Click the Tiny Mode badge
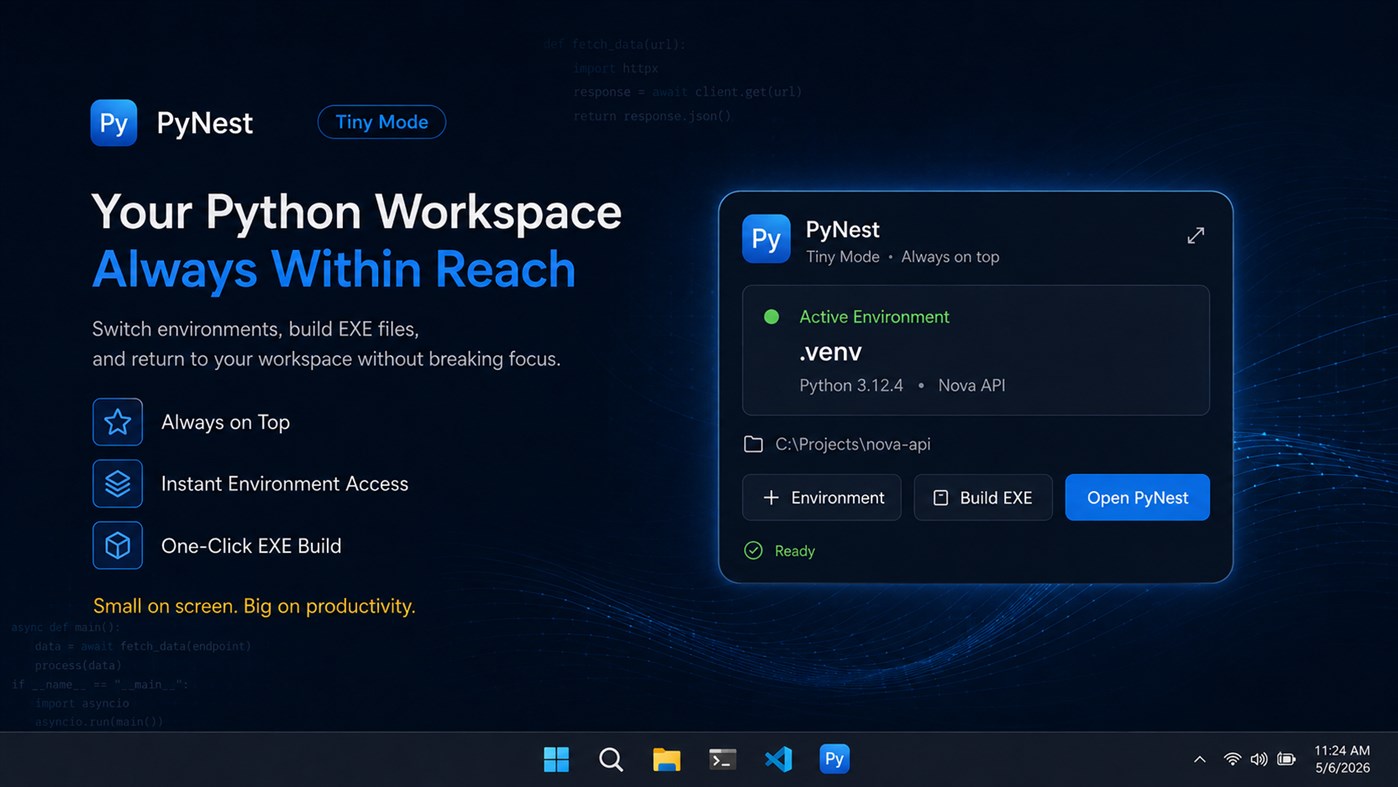 point(382,122)
